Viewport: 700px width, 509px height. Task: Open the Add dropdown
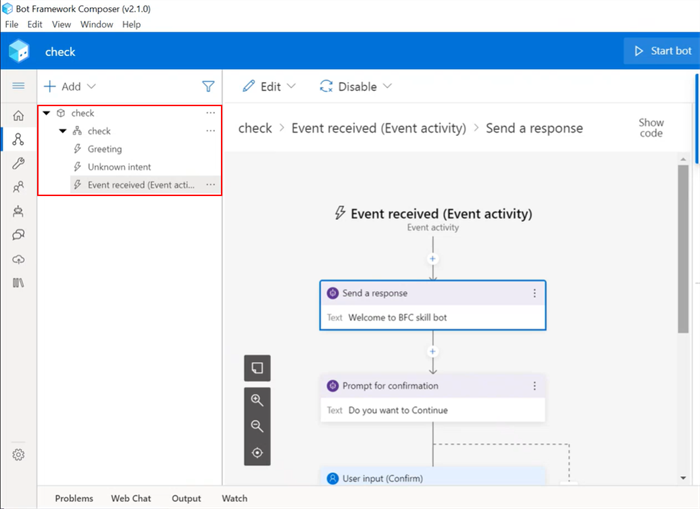[70, 87]
